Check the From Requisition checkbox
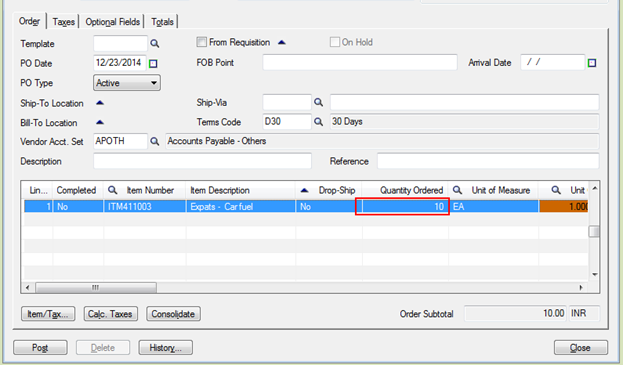 (201, 42)
